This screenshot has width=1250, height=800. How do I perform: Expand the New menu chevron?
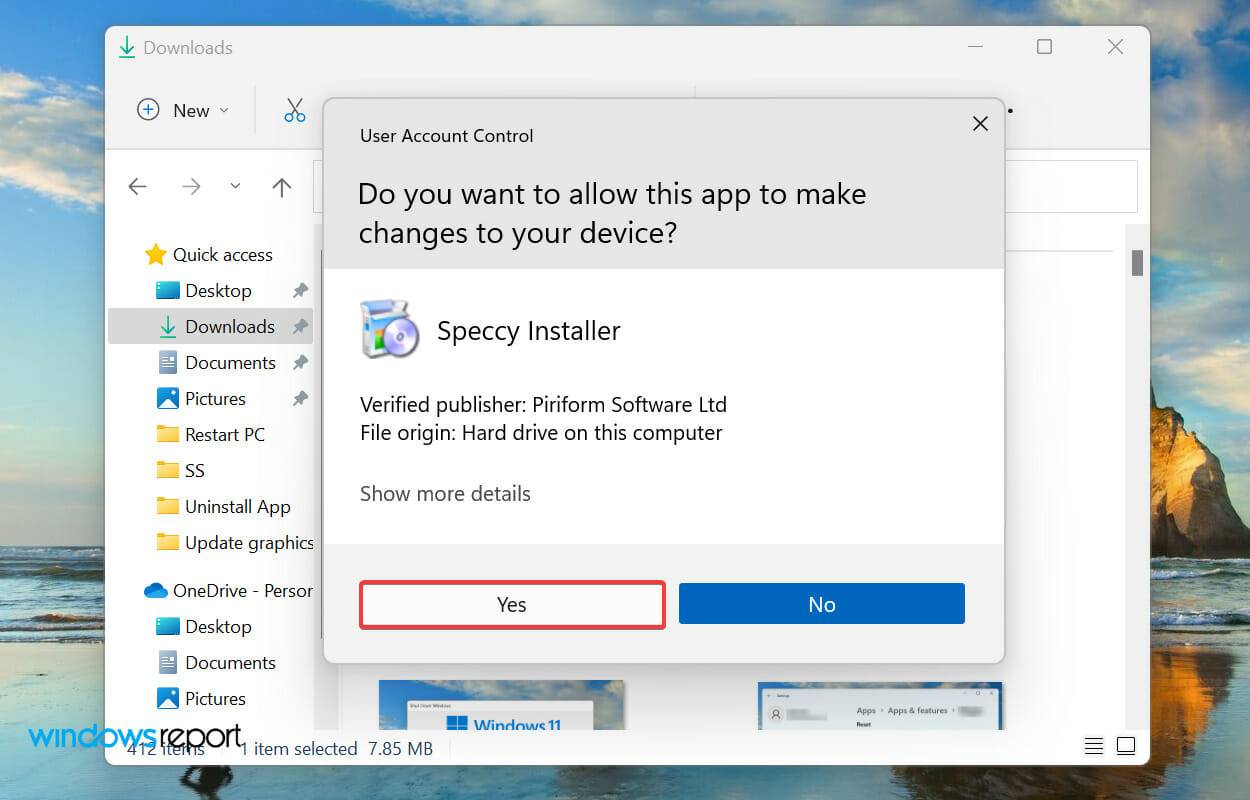coord(224,110)
